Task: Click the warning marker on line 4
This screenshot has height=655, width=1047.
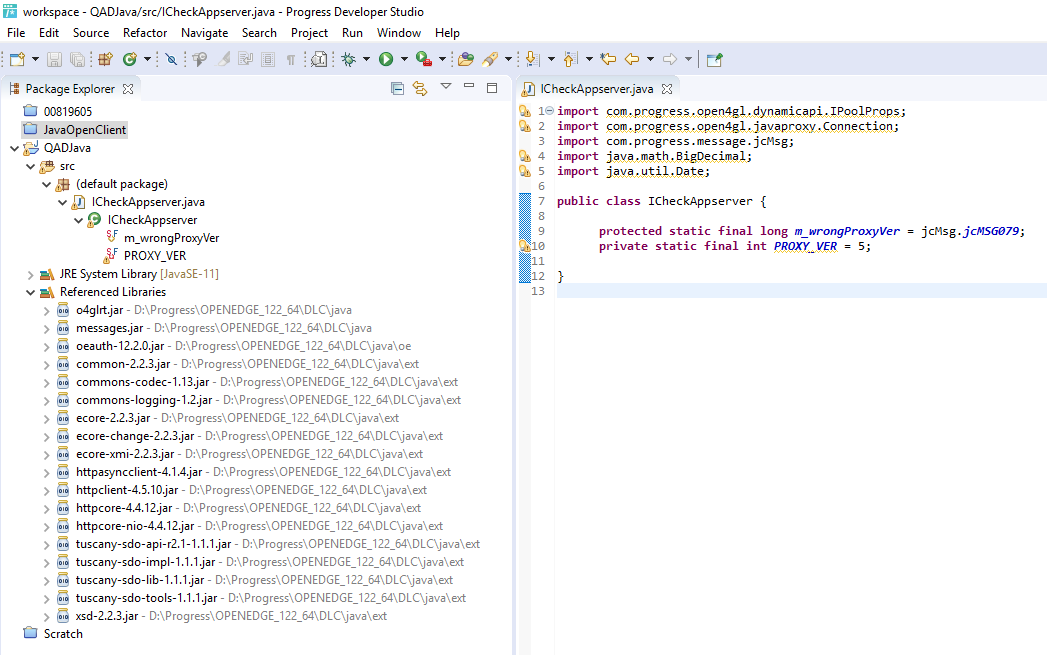Action: coord(525,156)
